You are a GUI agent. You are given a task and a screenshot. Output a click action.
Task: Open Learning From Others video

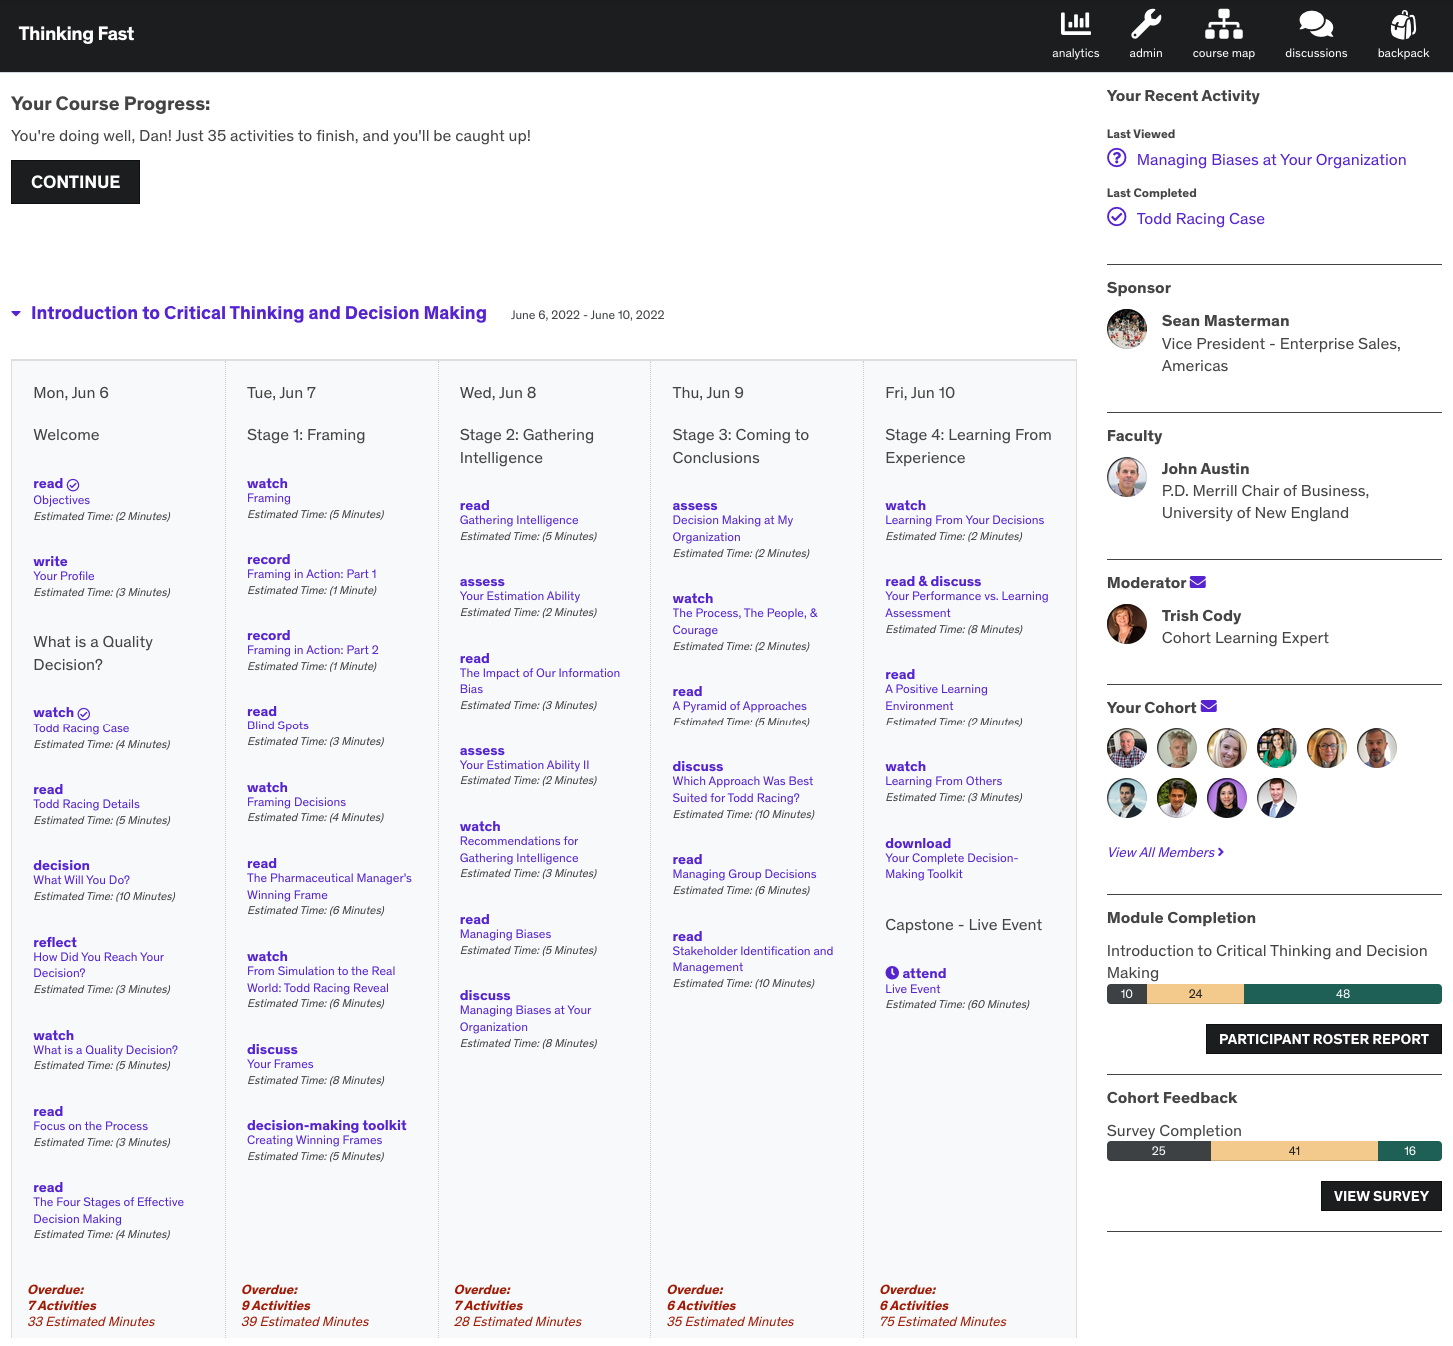click(943, 781)
